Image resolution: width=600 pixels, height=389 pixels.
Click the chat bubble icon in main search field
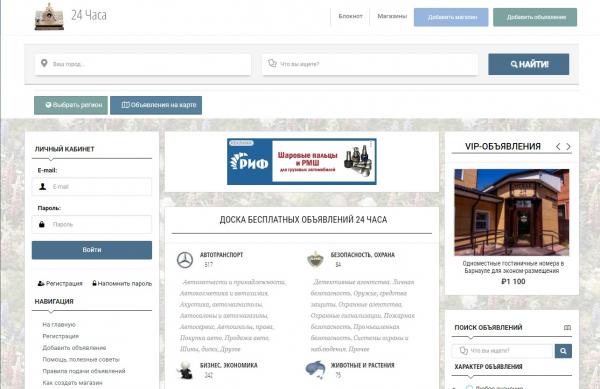(272, 63)
